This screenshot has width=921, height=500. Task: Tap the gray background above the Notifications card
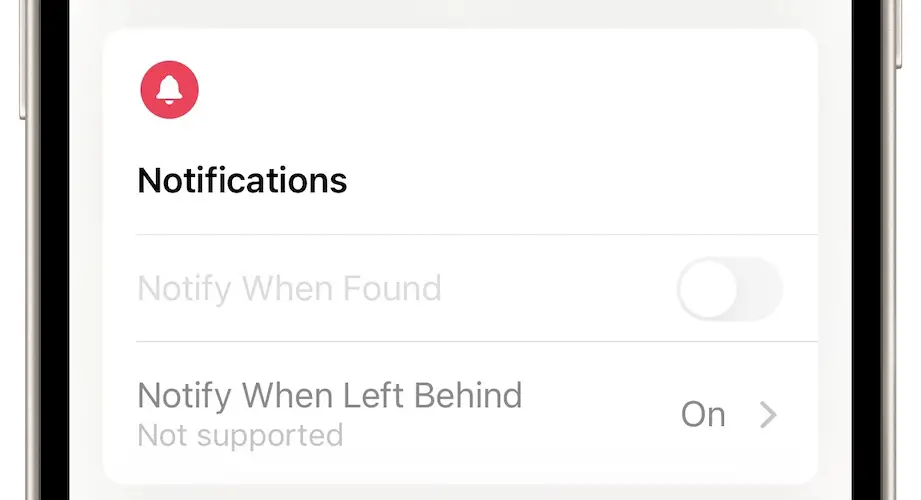(x=460, y=12)
